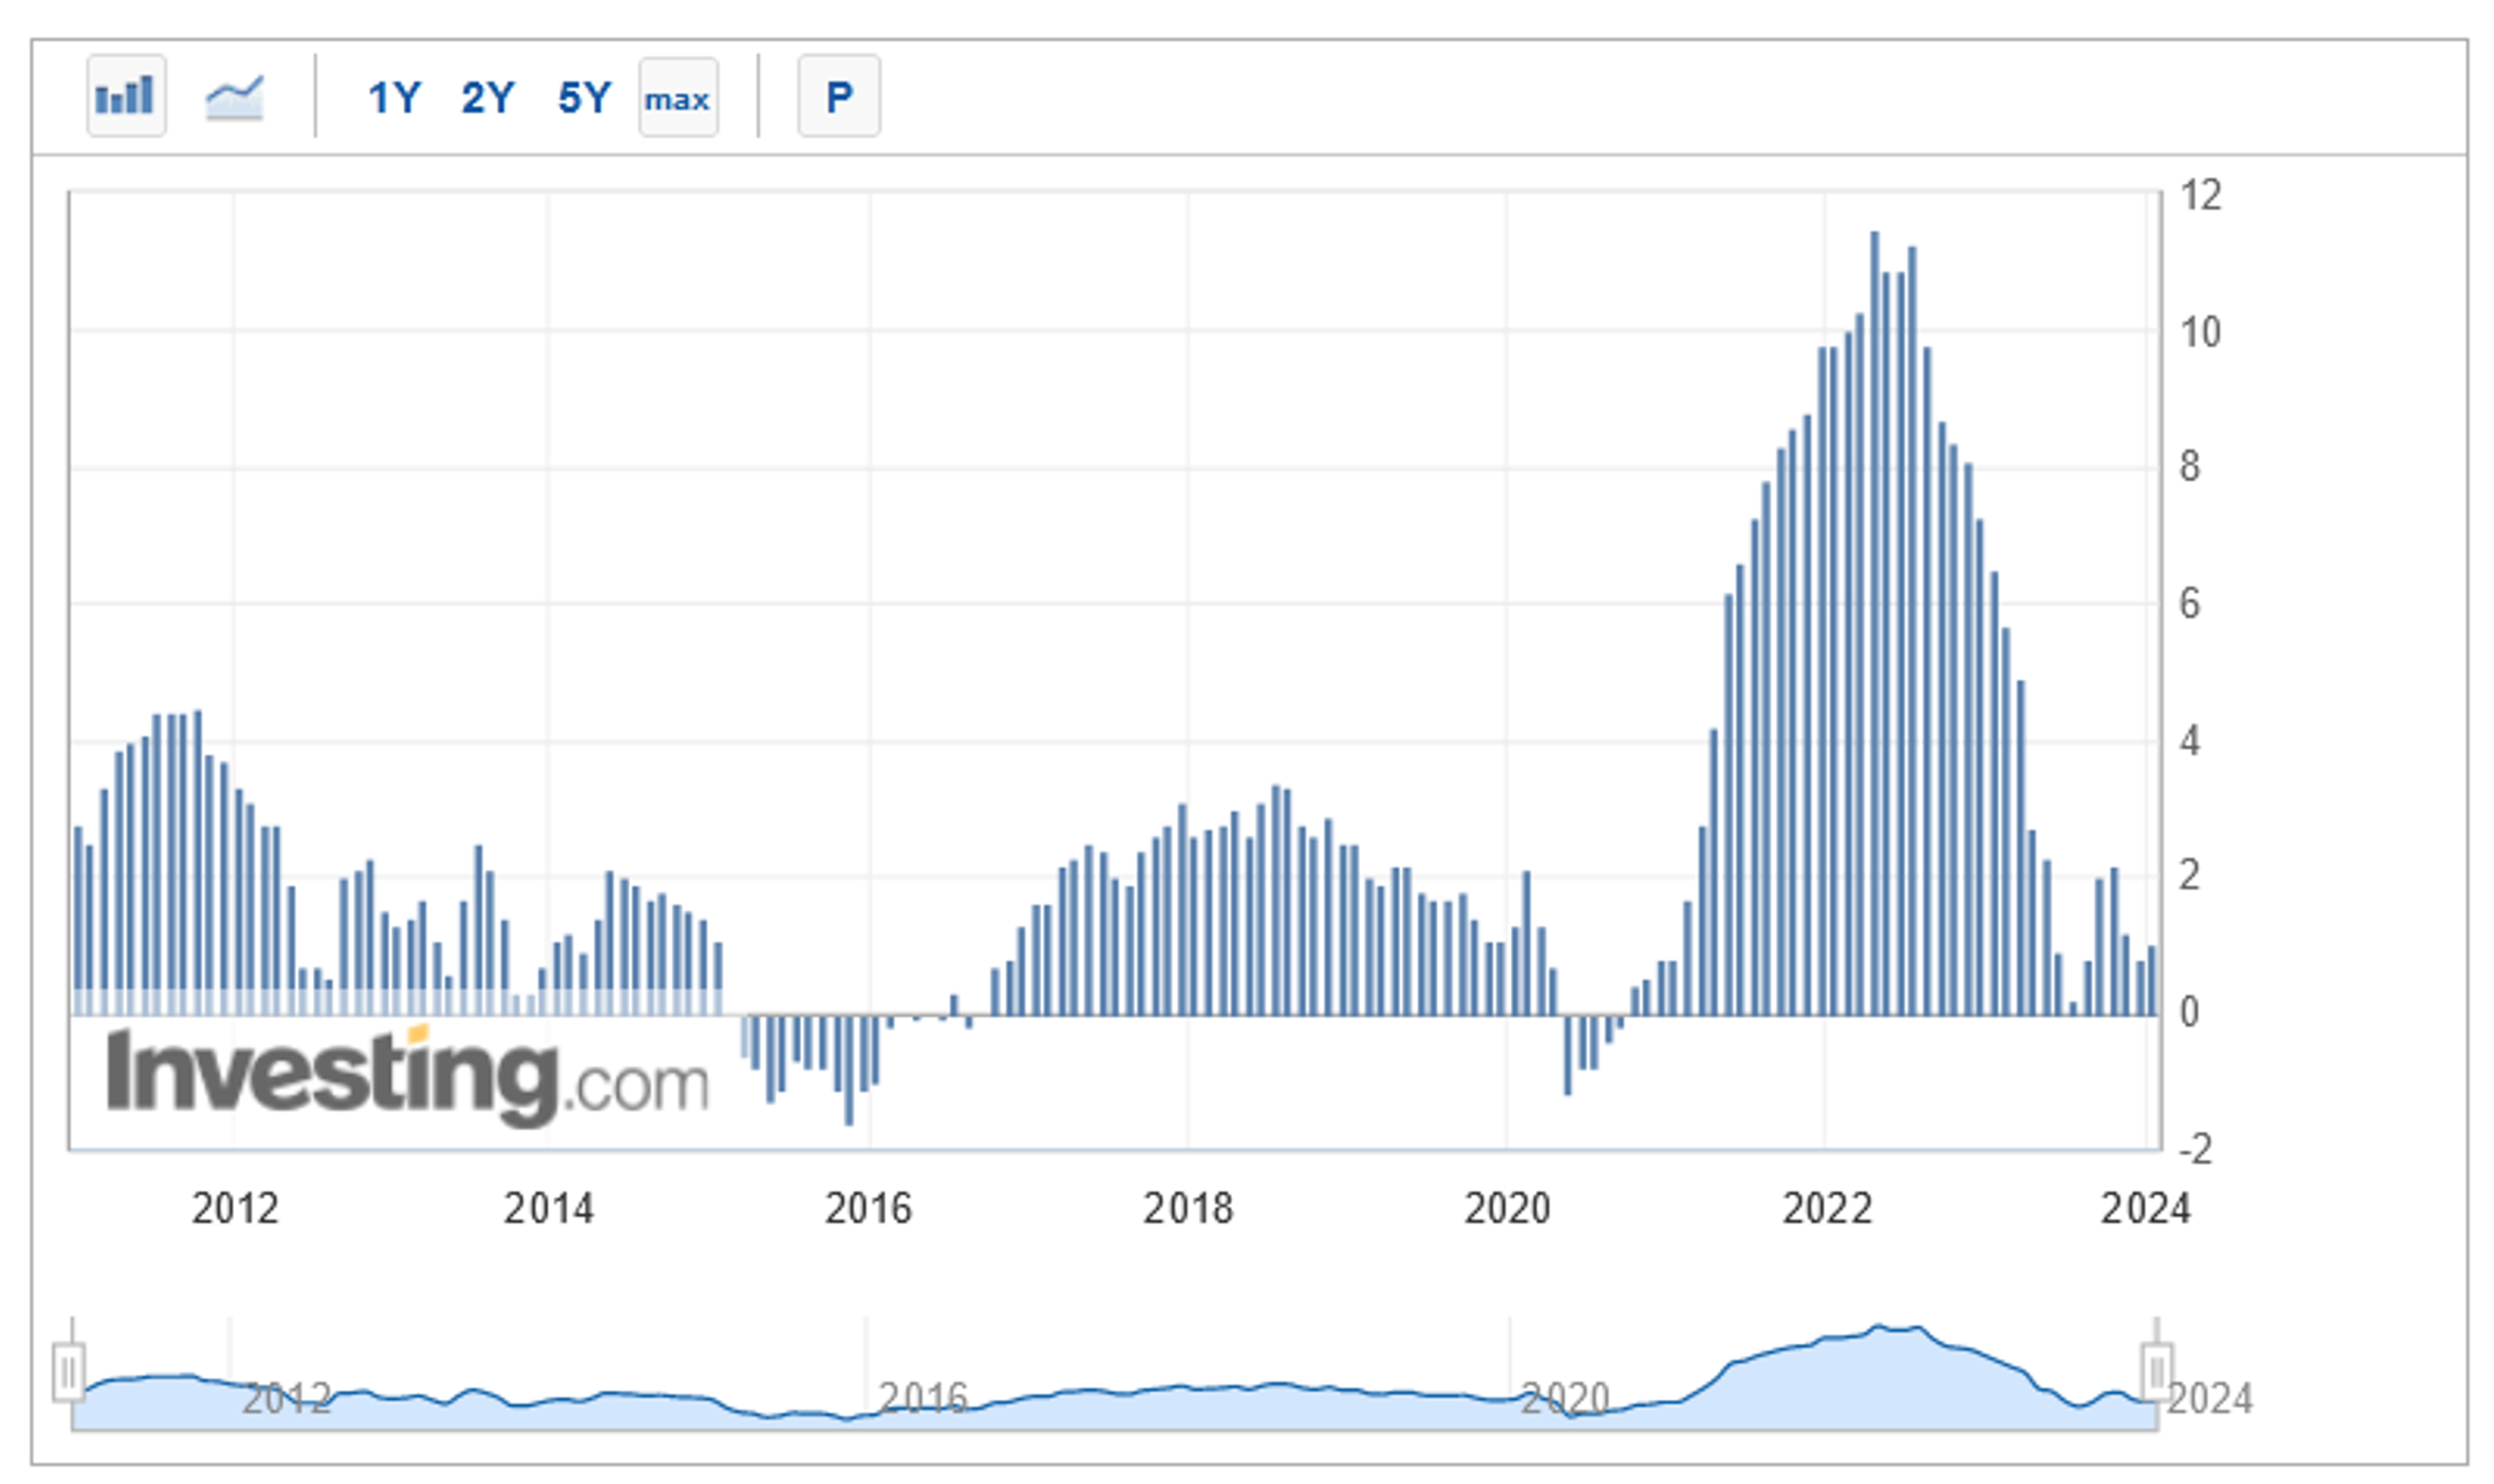Click the 2018 x-axis label
The width and height of the screenshot is (2494, 1484).
click(x=1187, y=1209)
